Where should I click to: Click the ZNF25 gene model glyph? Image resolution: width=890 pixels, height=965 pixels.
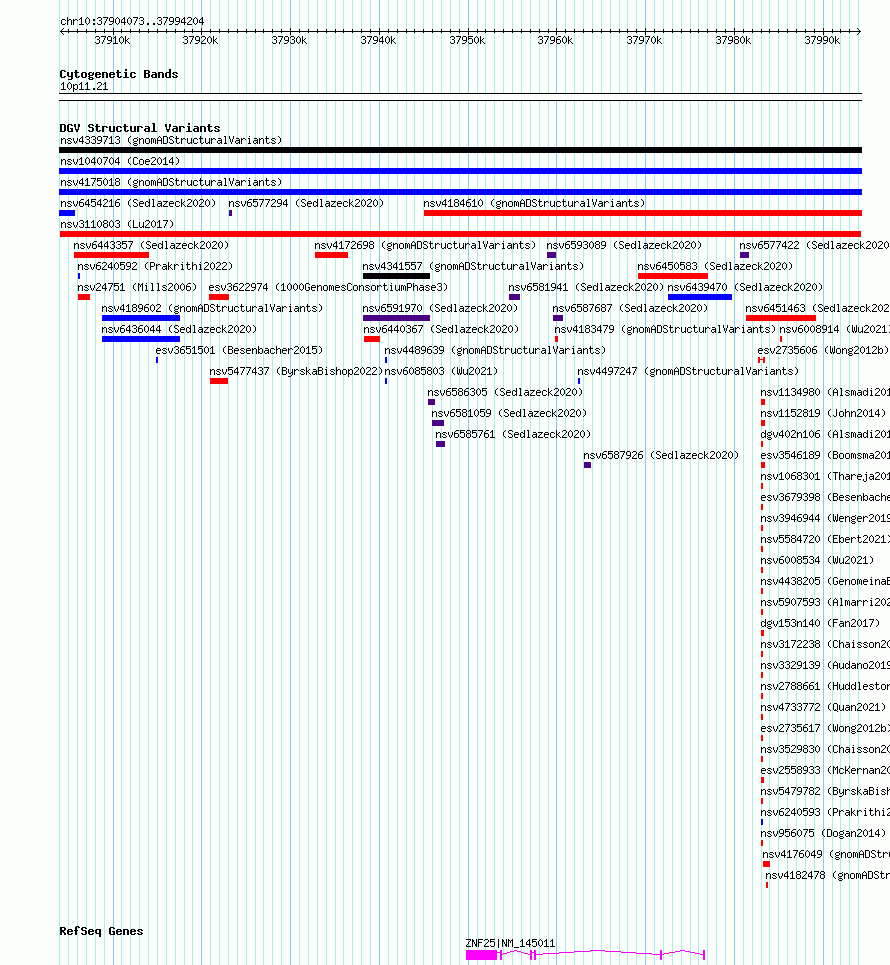tap(585, 955)
